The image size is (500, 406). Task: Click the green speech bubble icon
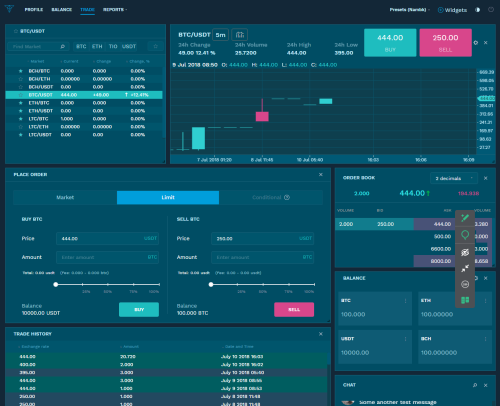[465, 235]
